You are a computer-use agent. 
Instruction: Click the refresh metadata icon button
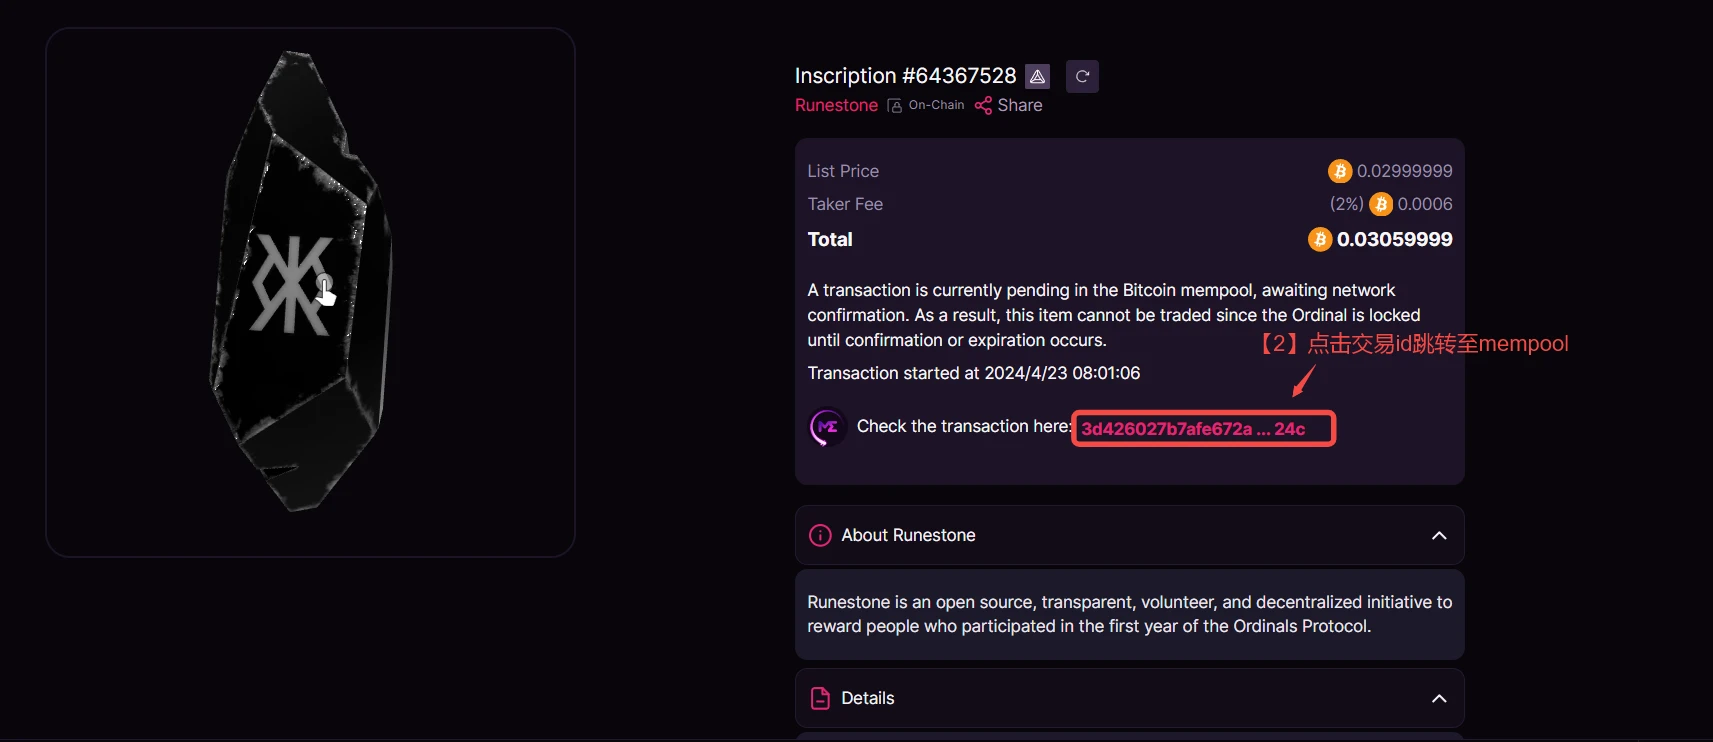1082,77
